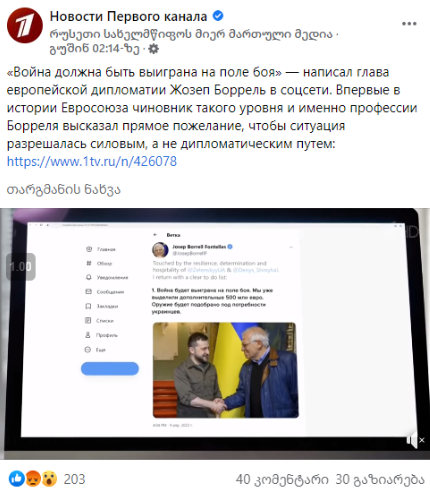The width and height of the screenshot is (430, 493).
Task: Click the Zelensky–Borrell handshake photo in video
Action: [226, 370]
